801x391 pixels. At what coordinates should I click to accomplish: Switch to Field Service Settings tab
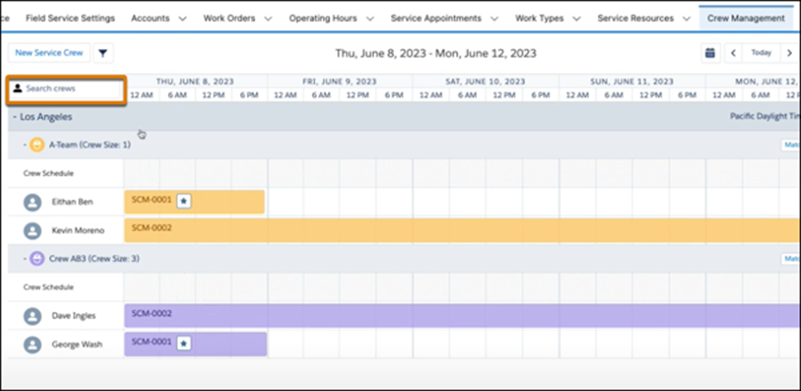click(70, 18)
